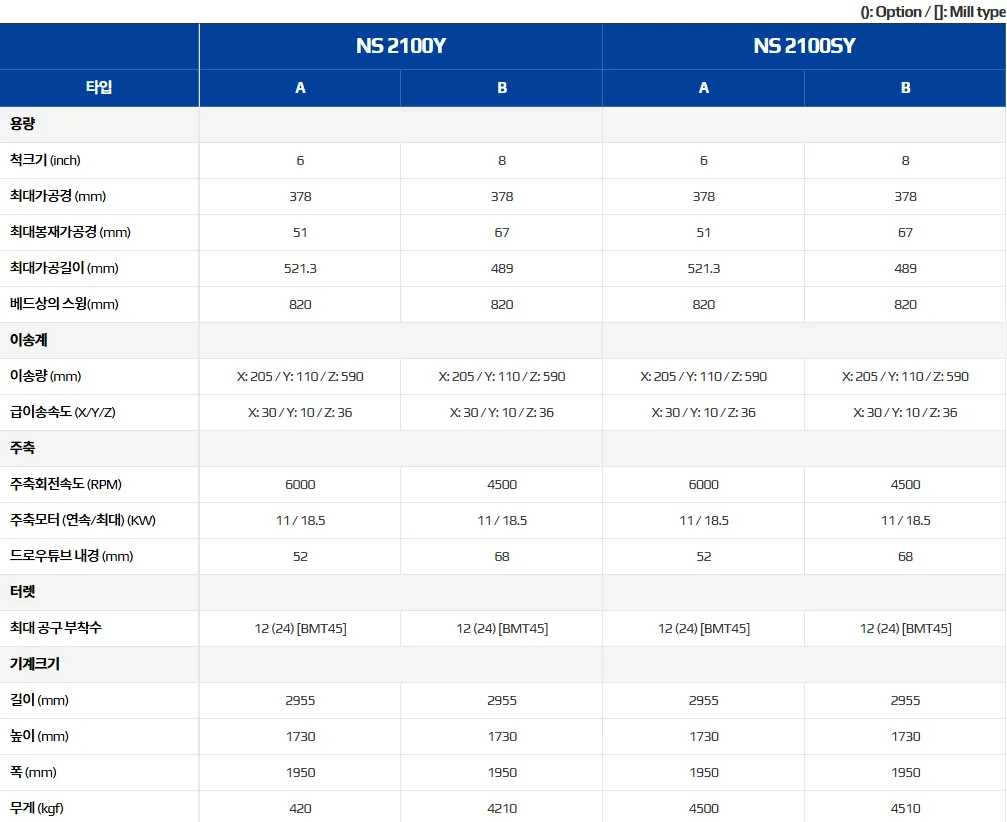Click the type A header under NS 2100SY
The width and height of the screenshot is (1007, 822).
tap(704, 88)
